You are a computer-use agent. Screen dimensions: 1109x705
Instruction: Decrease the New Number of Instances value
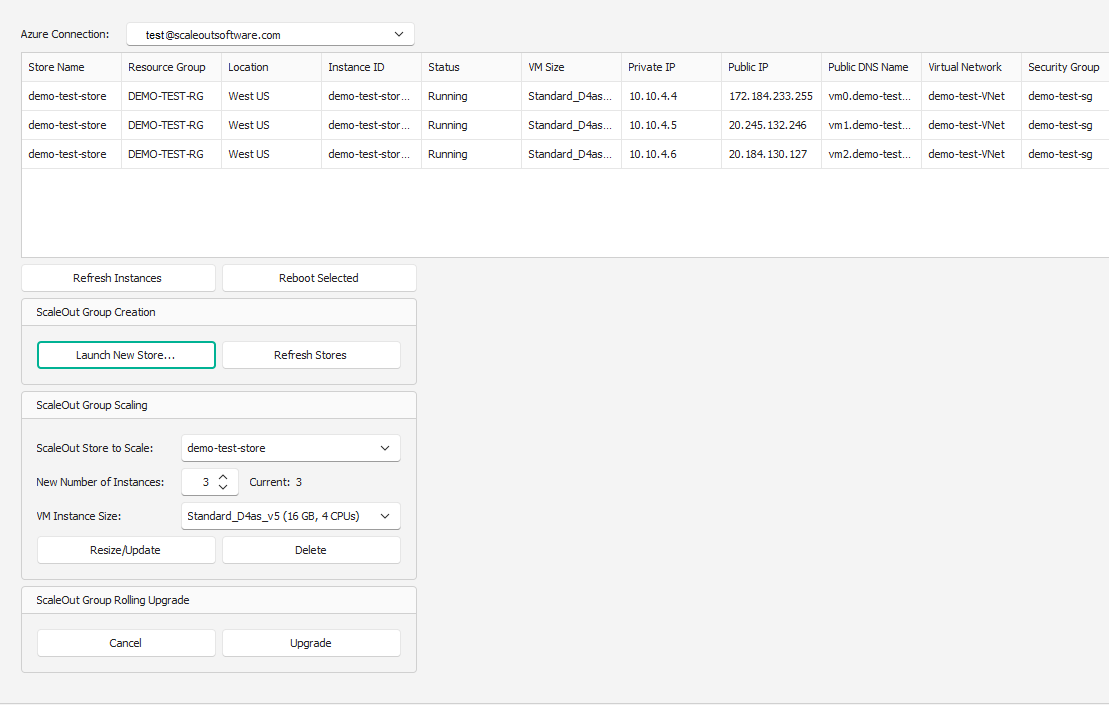223,487
